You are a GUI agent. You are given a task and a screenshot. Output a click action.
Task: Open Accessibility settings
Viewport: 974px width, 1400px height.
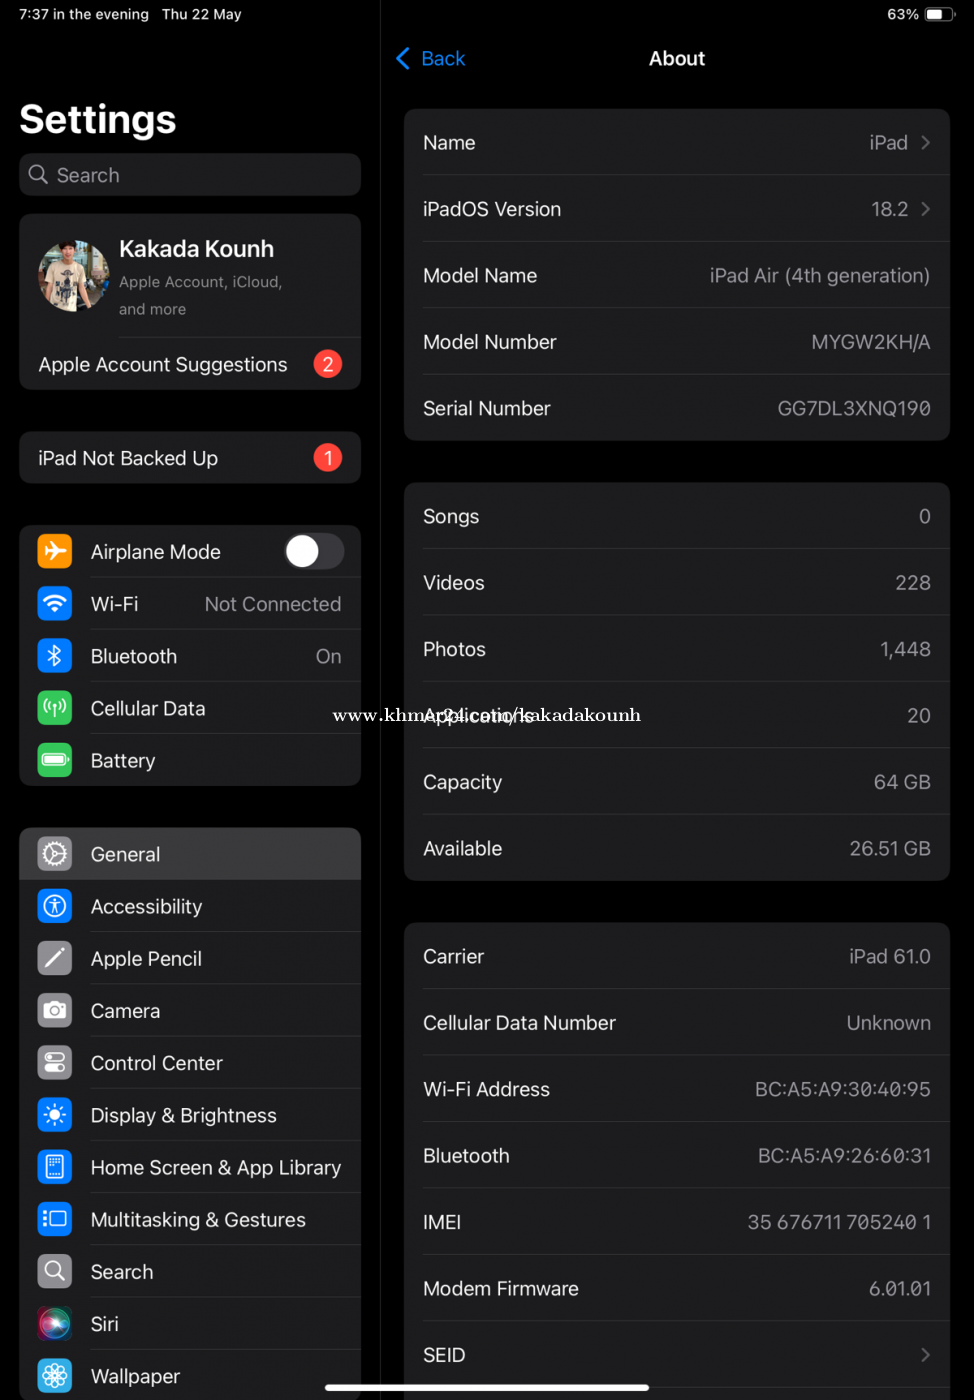(190, 906)
